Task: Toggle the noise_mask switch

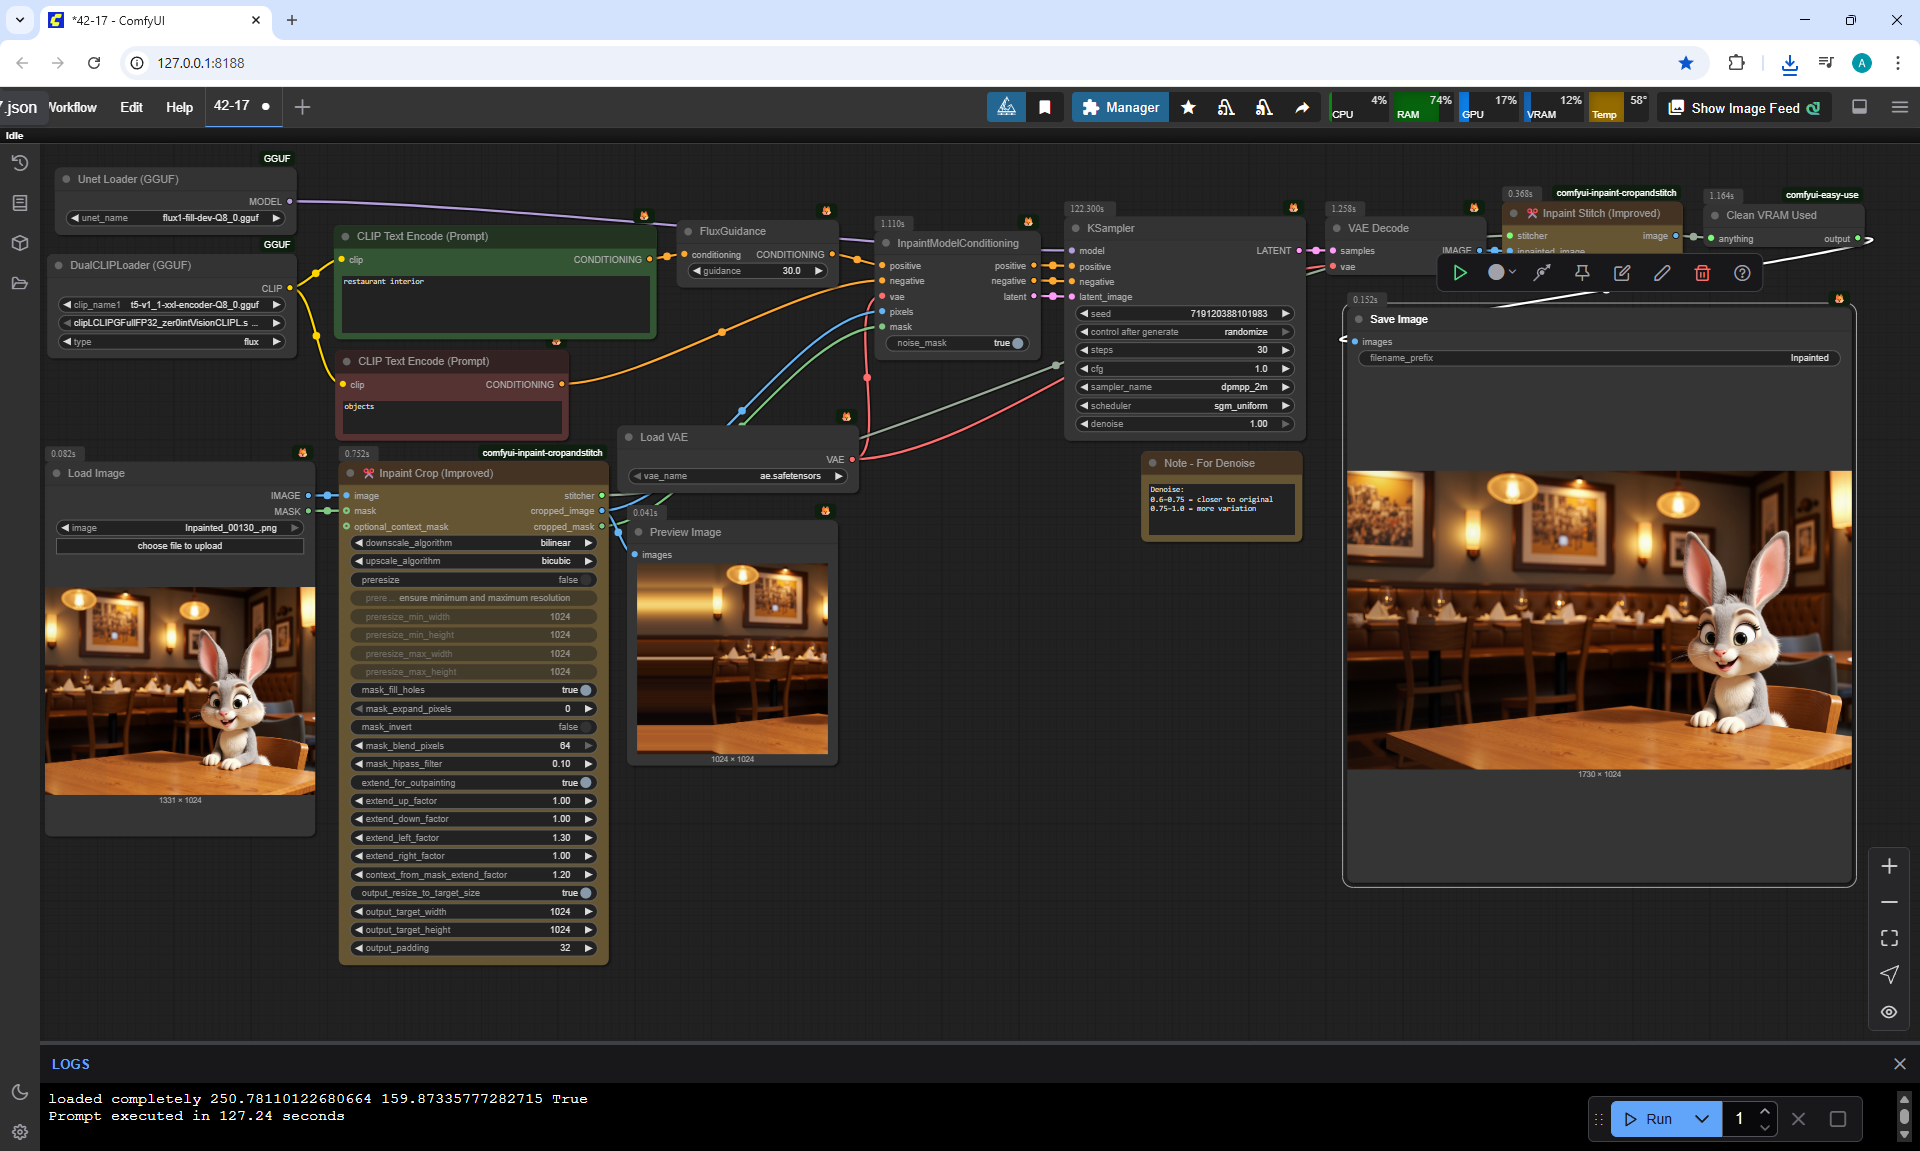Action: click(x=1016, y=343)
